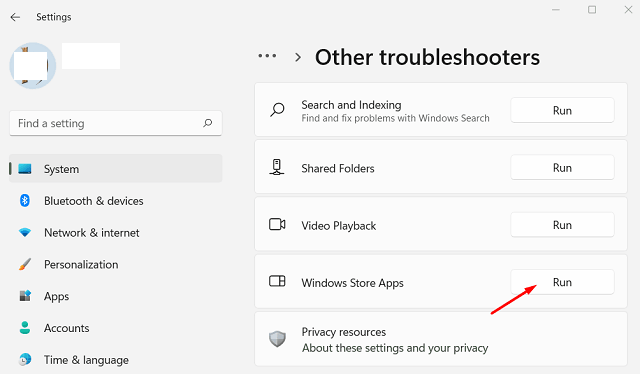The width and height of the screenshot is (640, 374).
Task: Run the Shared Folders troubleshooter
Action: click(562, 167)
